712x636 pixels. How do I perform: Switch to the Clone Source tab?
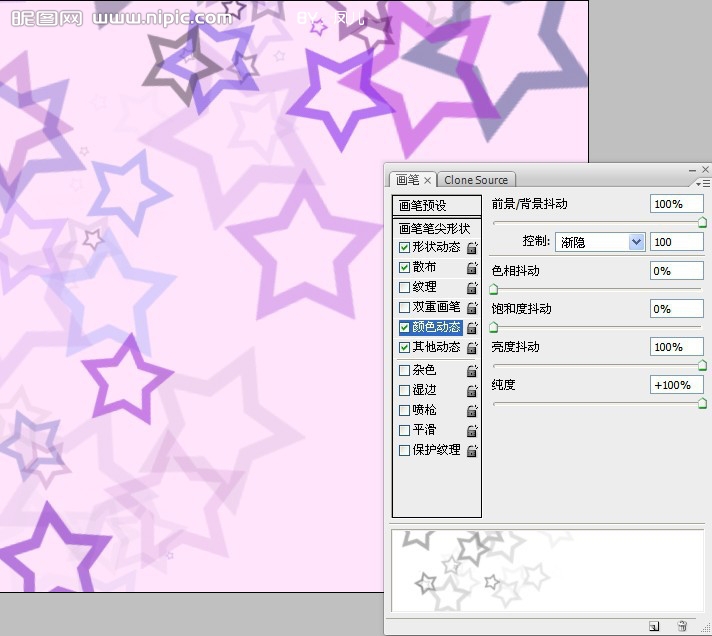(x=476, y=180)
